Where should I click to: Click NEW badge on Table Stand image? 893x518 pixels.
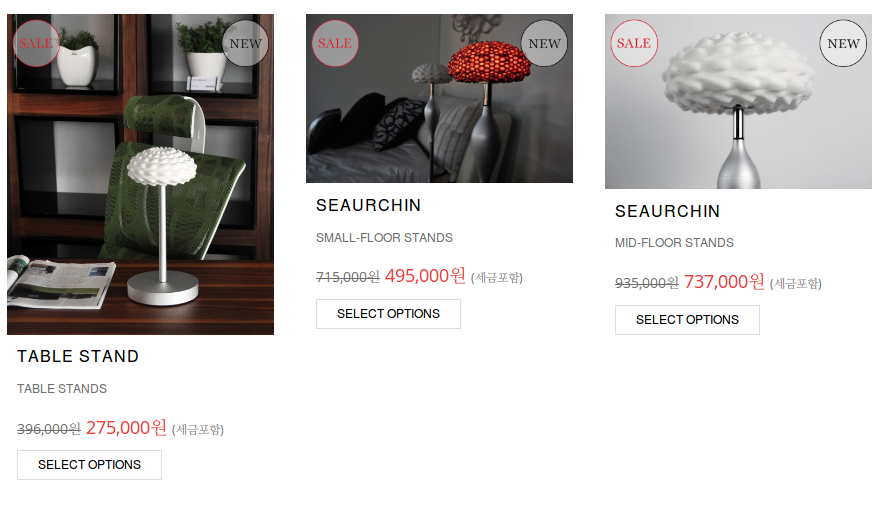pyautogui.click(x=245, y=43)
